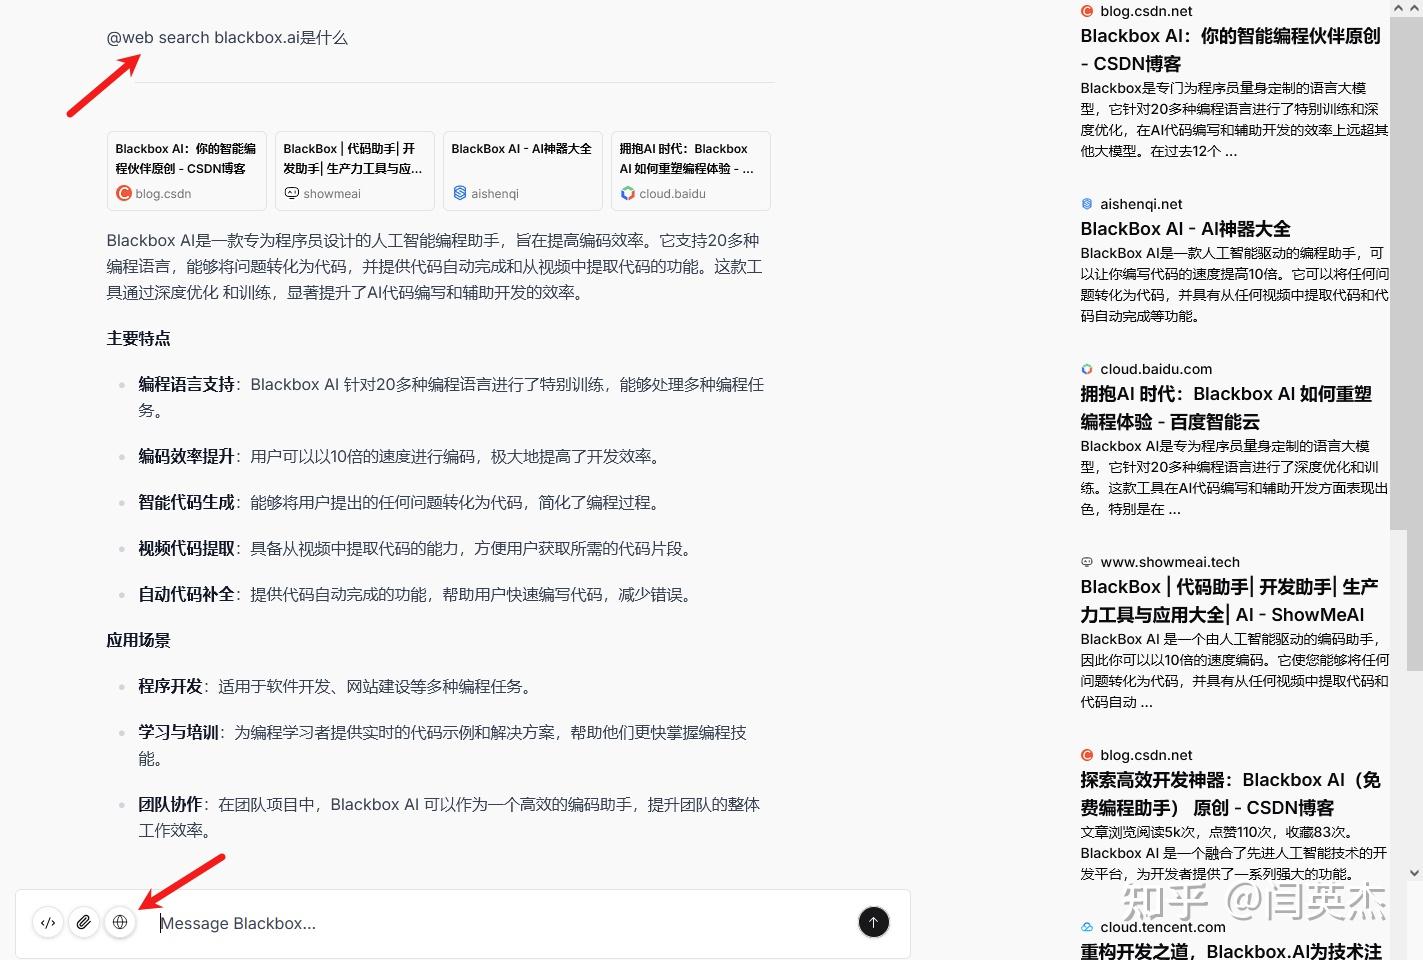Image resolution: width=1423 pixels, height=960 pixels.
Task: Click the www.showmeai.tech domain label
Action: [x=1170, y=562]
